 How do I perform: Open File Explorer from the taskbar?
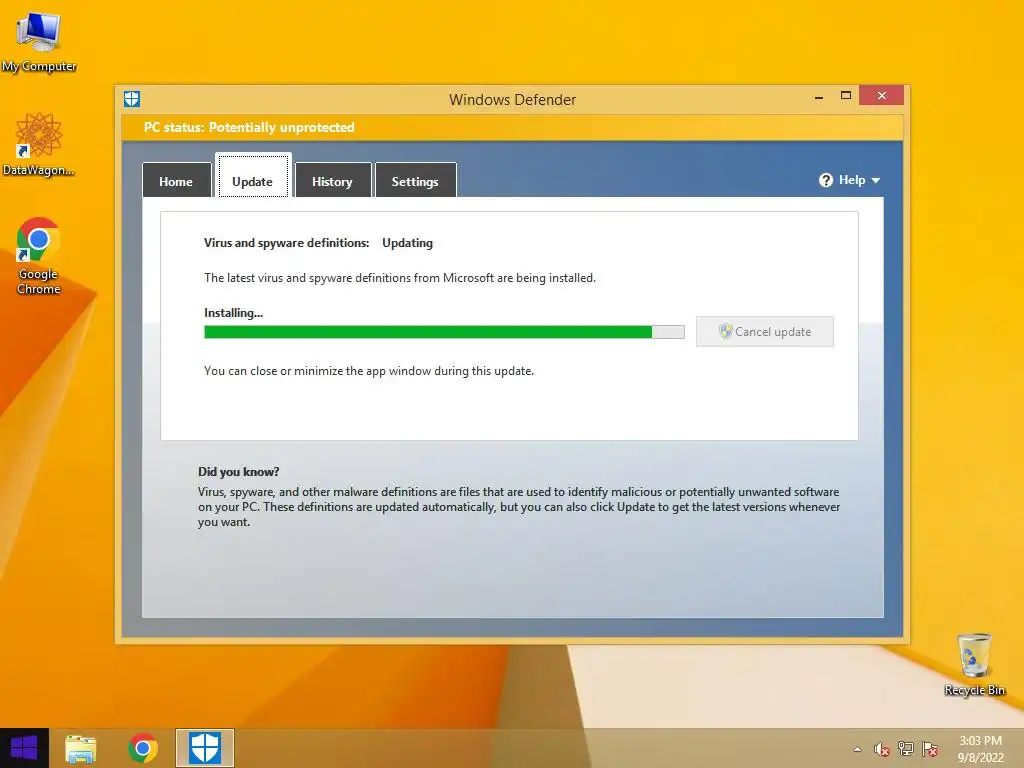[x=81, y=748]
